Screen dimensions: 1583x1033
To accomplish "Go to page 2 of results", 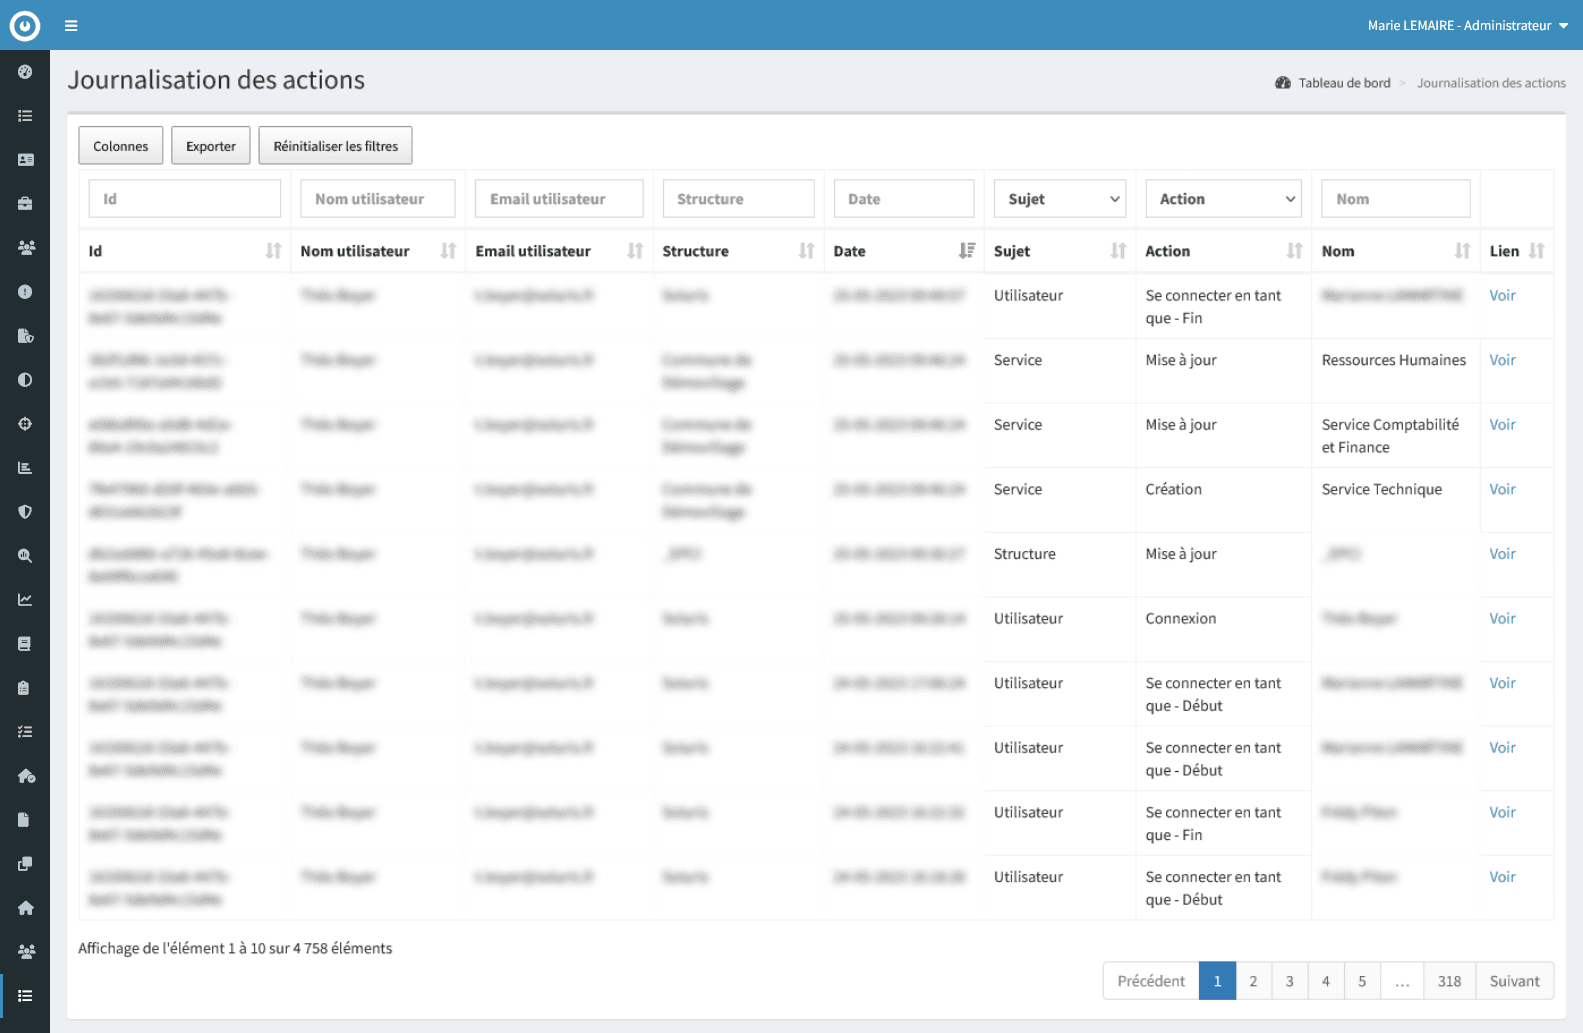I will click(1253, 981).
